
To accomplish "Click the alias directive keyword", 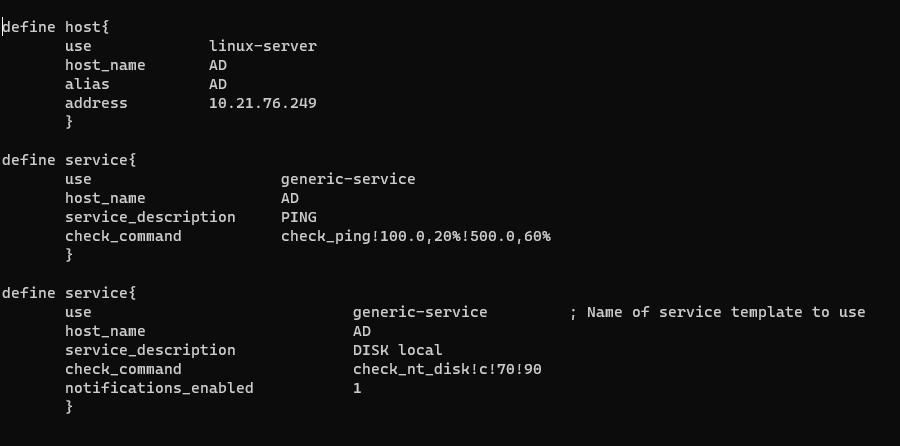I will pyautogui.click(x=87, y=84).
